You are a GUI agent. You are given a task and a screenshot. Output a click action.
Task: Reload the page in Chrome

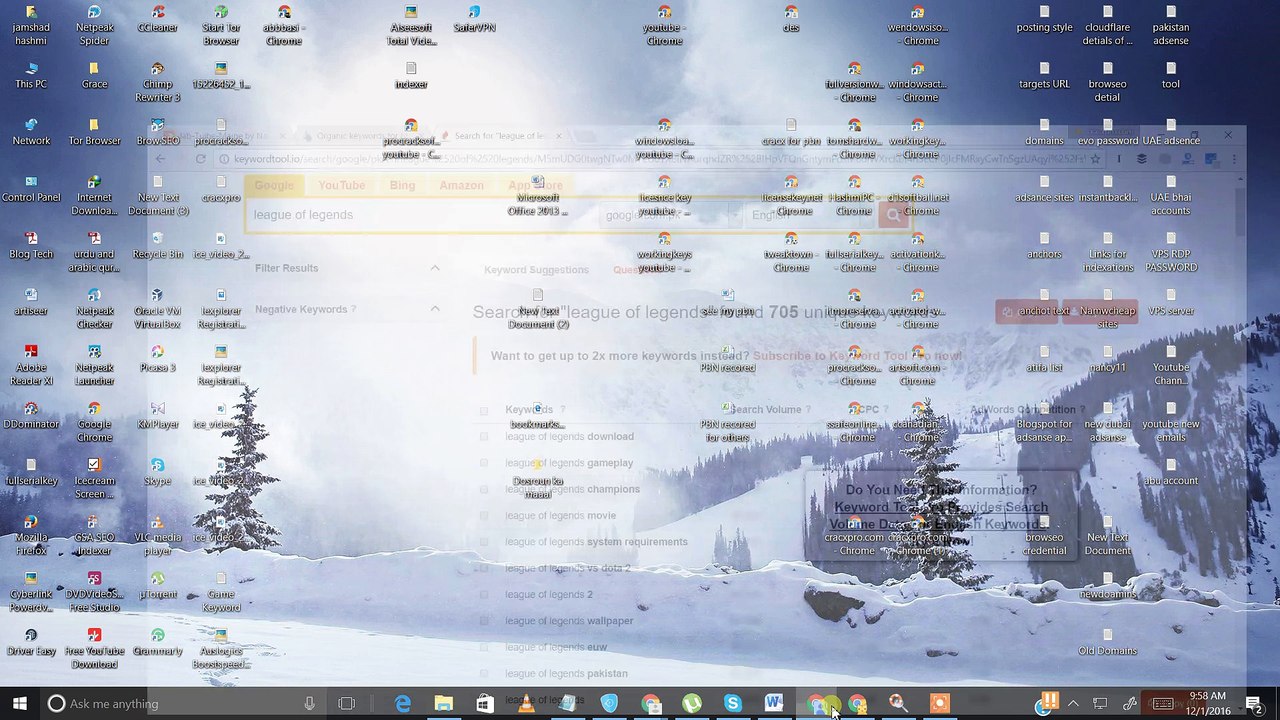(201, 159)
